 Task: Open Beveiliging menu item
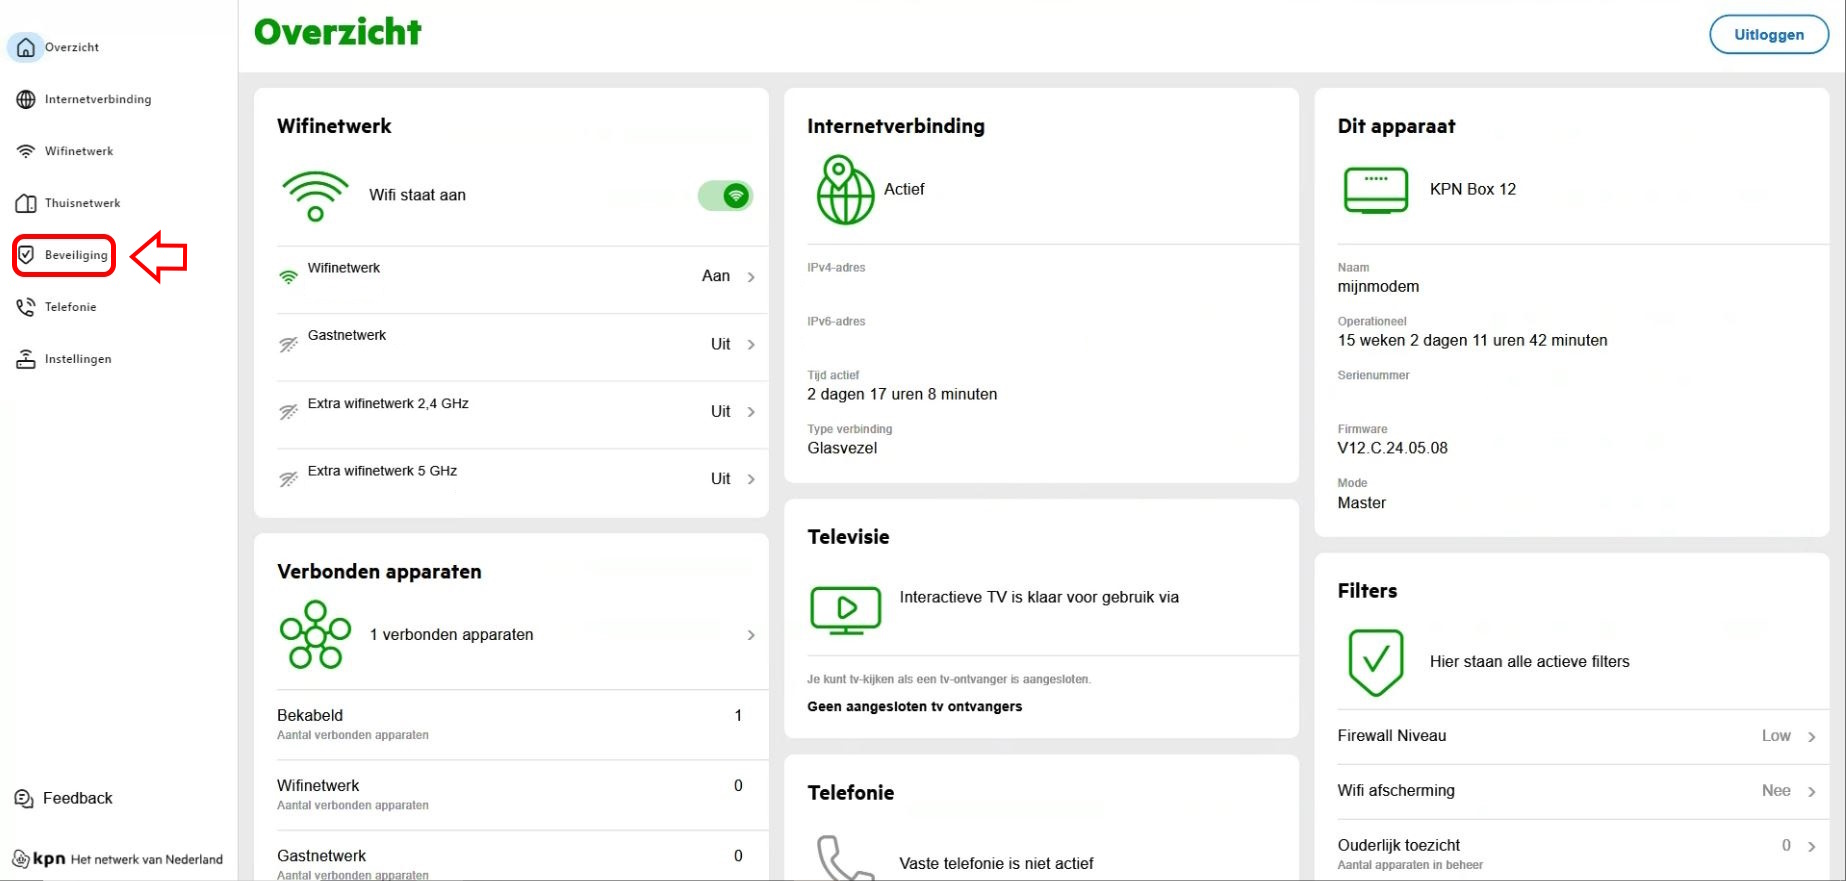[x=76, y=255]
